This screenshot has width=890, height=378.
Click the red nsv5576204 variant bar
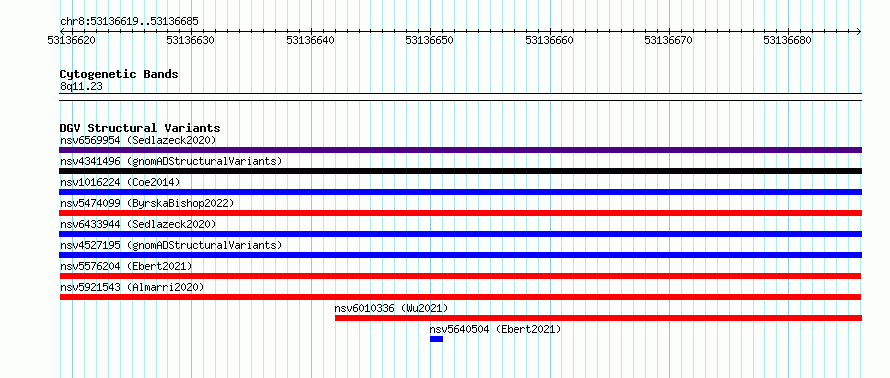click(460, 276)
